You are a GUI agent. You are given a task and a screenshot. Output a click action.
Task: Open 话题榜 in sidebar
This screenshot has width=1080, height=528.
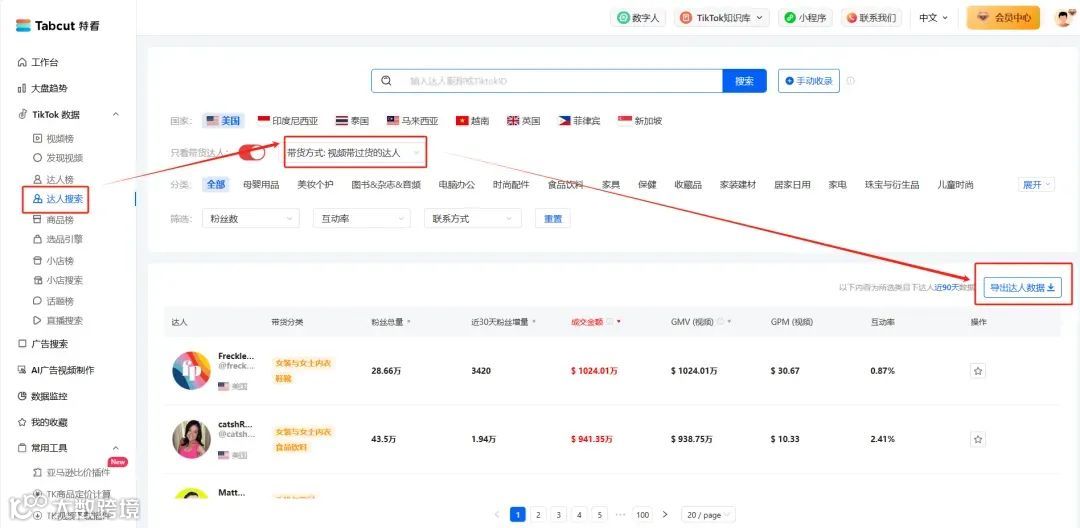point(53,301)
